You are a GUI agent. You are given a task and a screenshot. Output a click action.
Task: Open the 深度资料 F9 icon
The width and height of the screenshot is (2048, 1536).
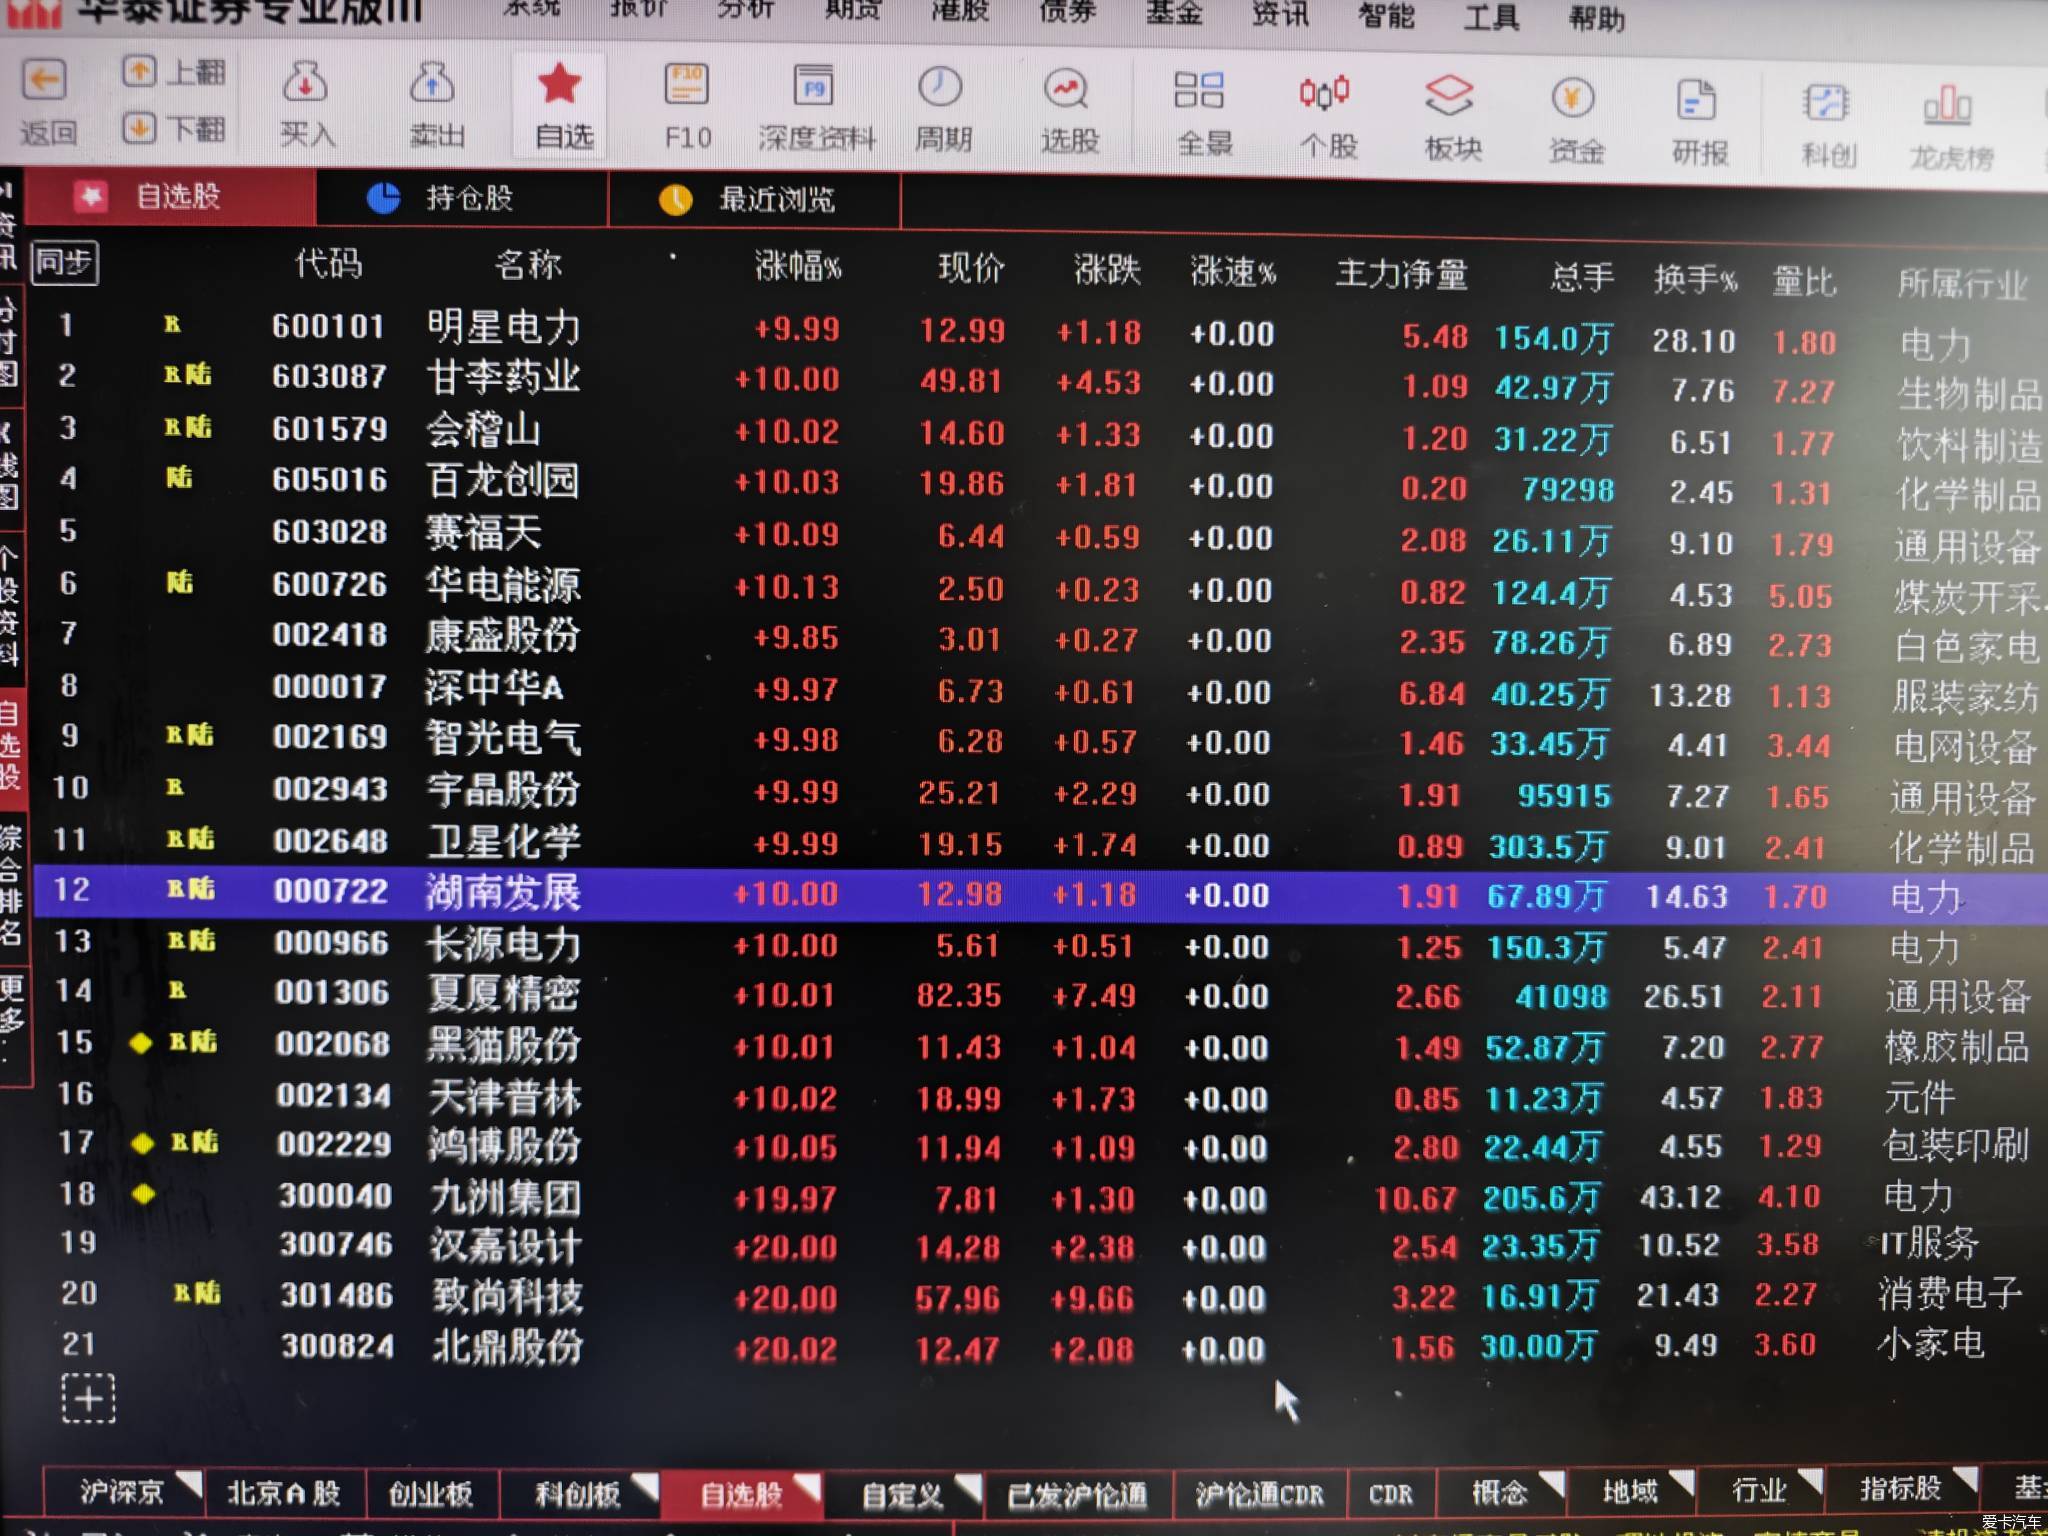point(813,88)
